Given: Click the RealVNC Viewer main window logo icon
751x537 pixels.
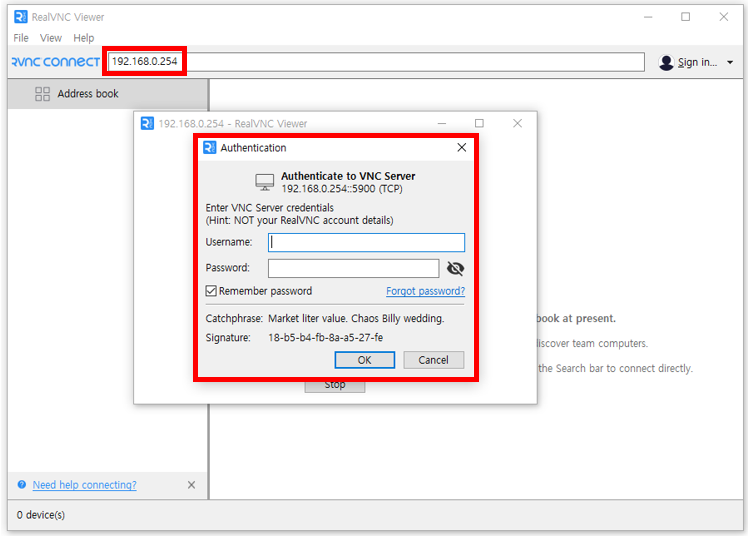Looking at the screenshot, I should (21, 17).
